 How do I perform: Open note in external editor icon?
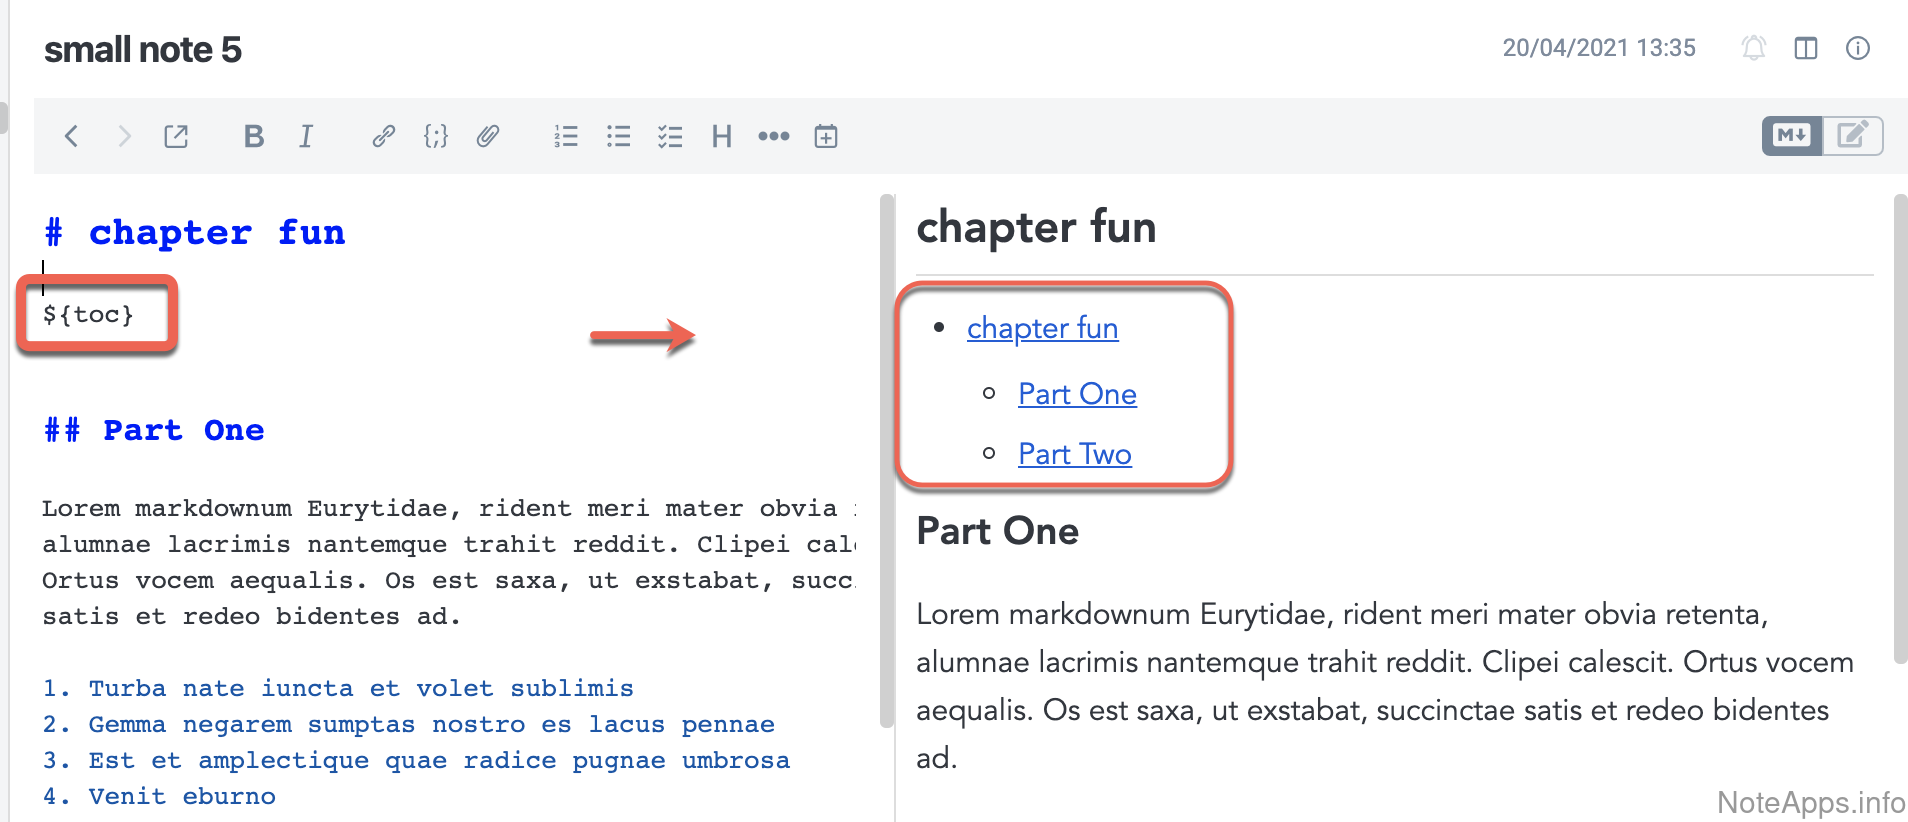(x=176, y=136)
